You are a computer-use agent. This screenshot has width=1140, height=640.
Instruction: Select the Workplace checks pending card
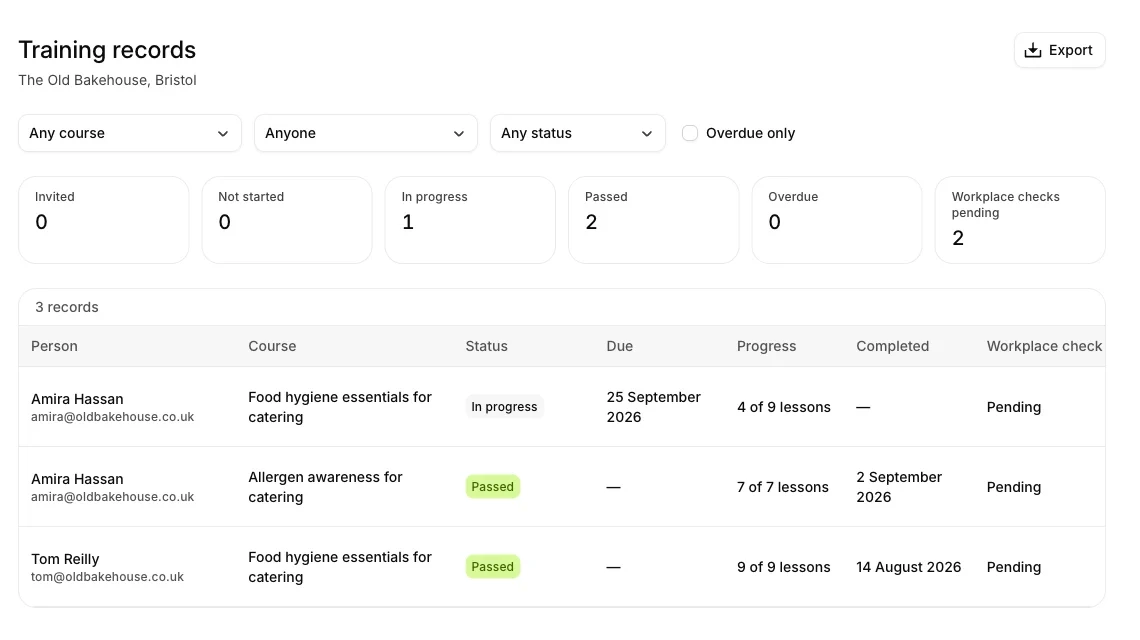(x=1020, y=220)
